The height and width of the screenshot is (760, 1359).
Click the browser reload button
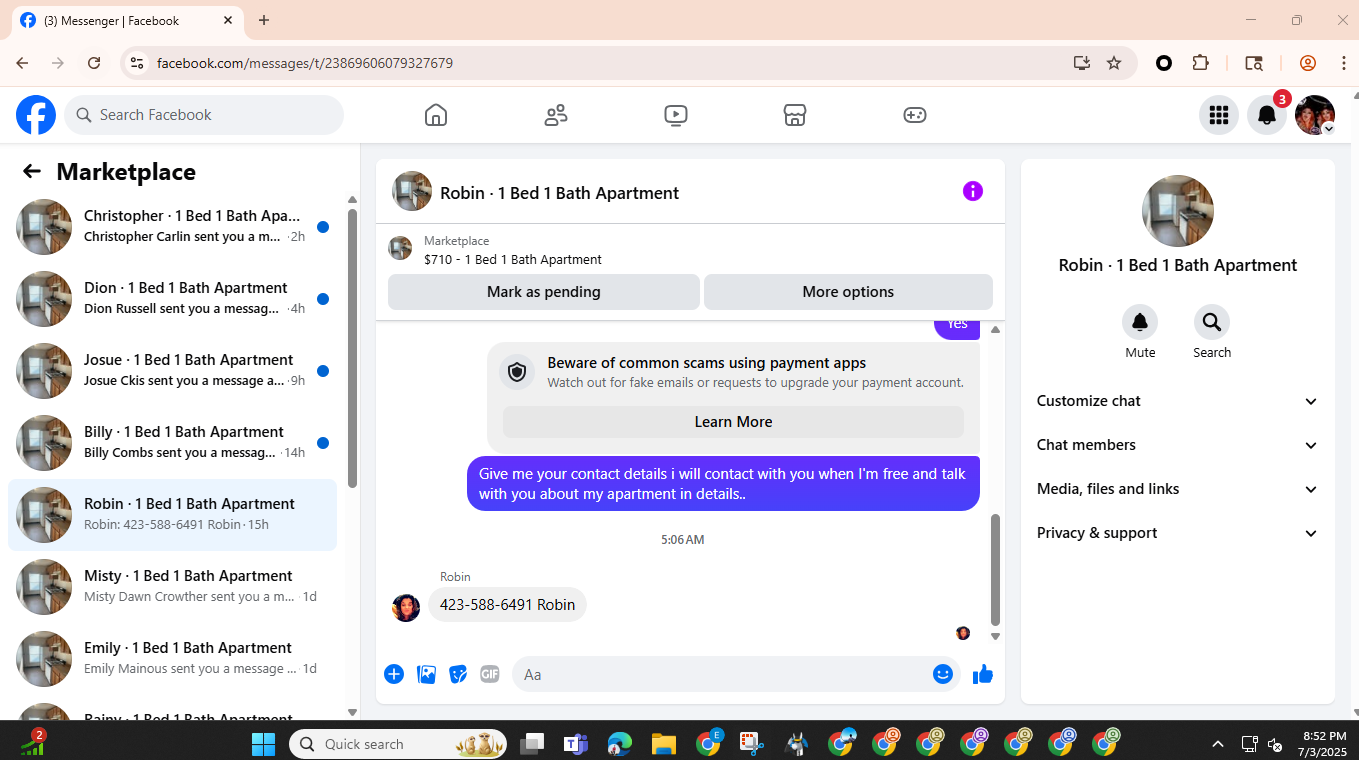(x=94, y=63)
